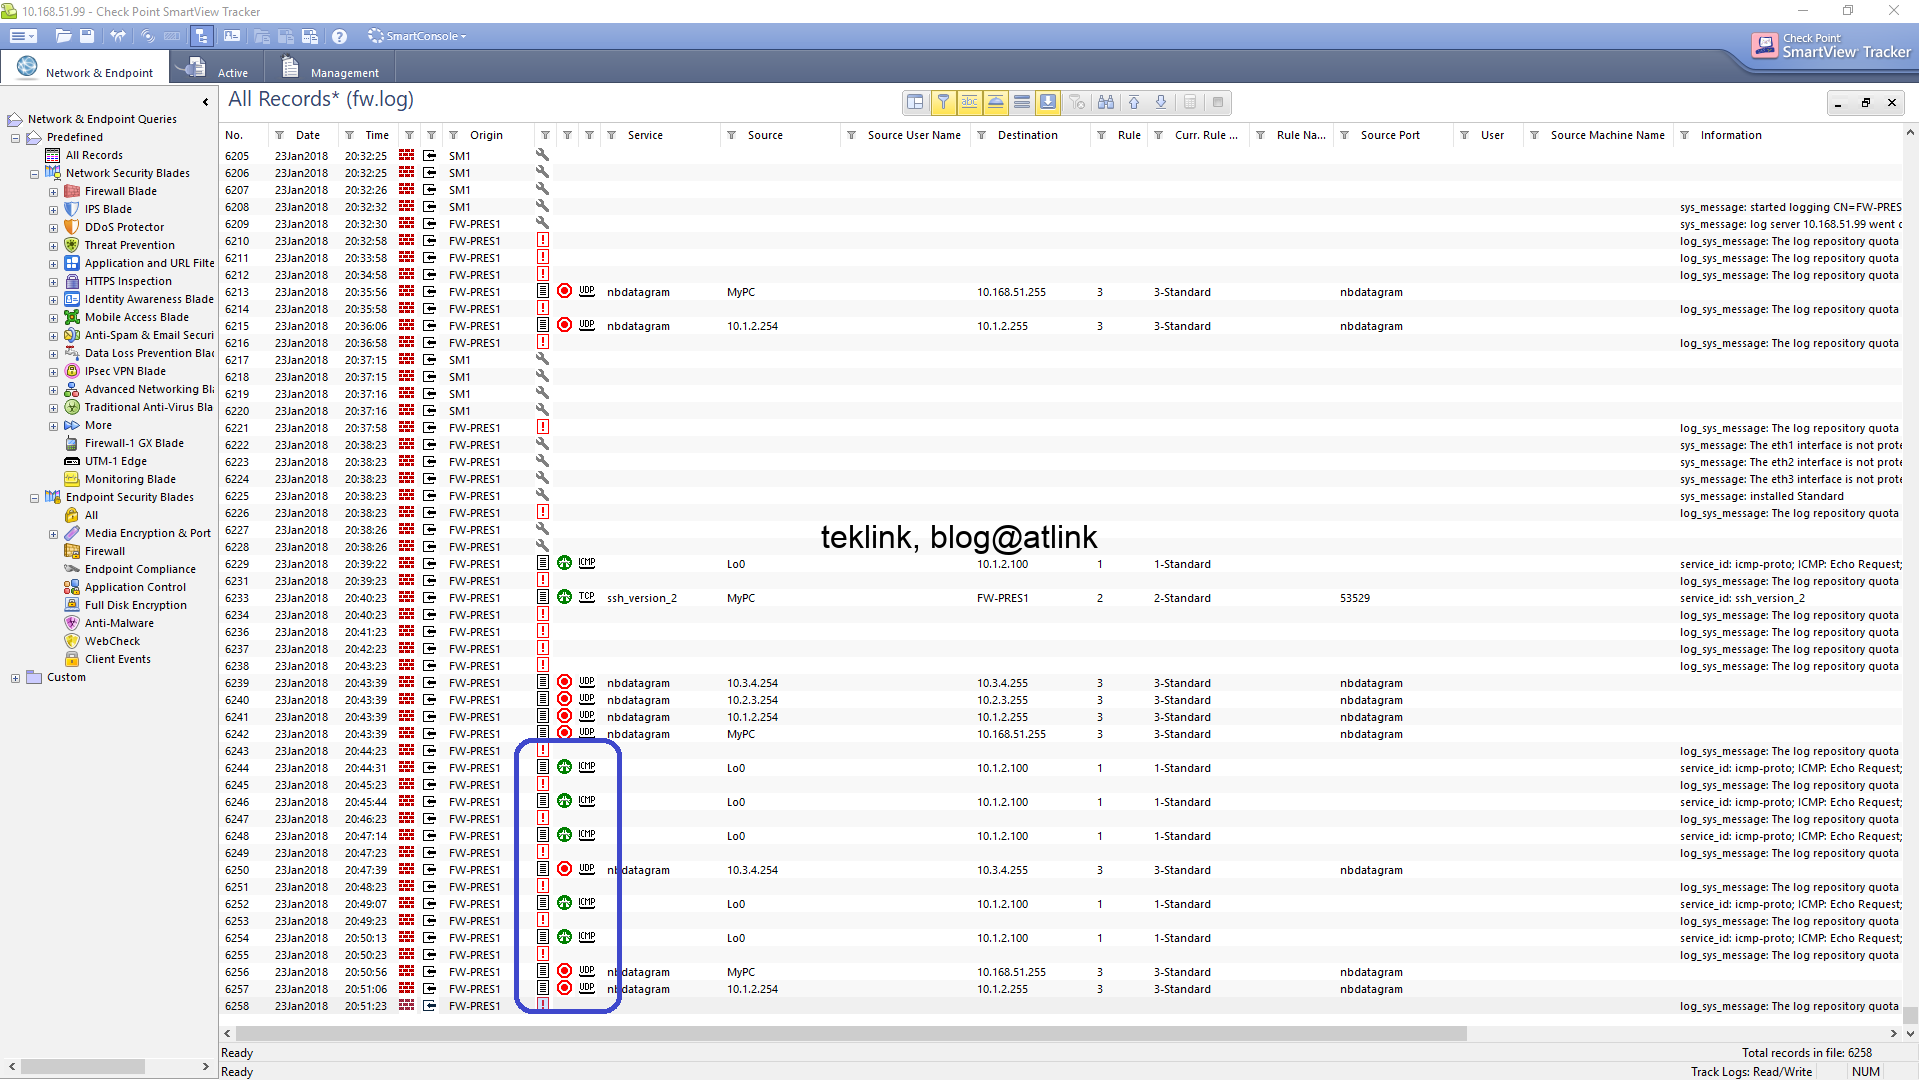The width and height of the screenshot is (1919, 1080).
Task: Click the Destination column filter funnel
Action: [982, 135]
